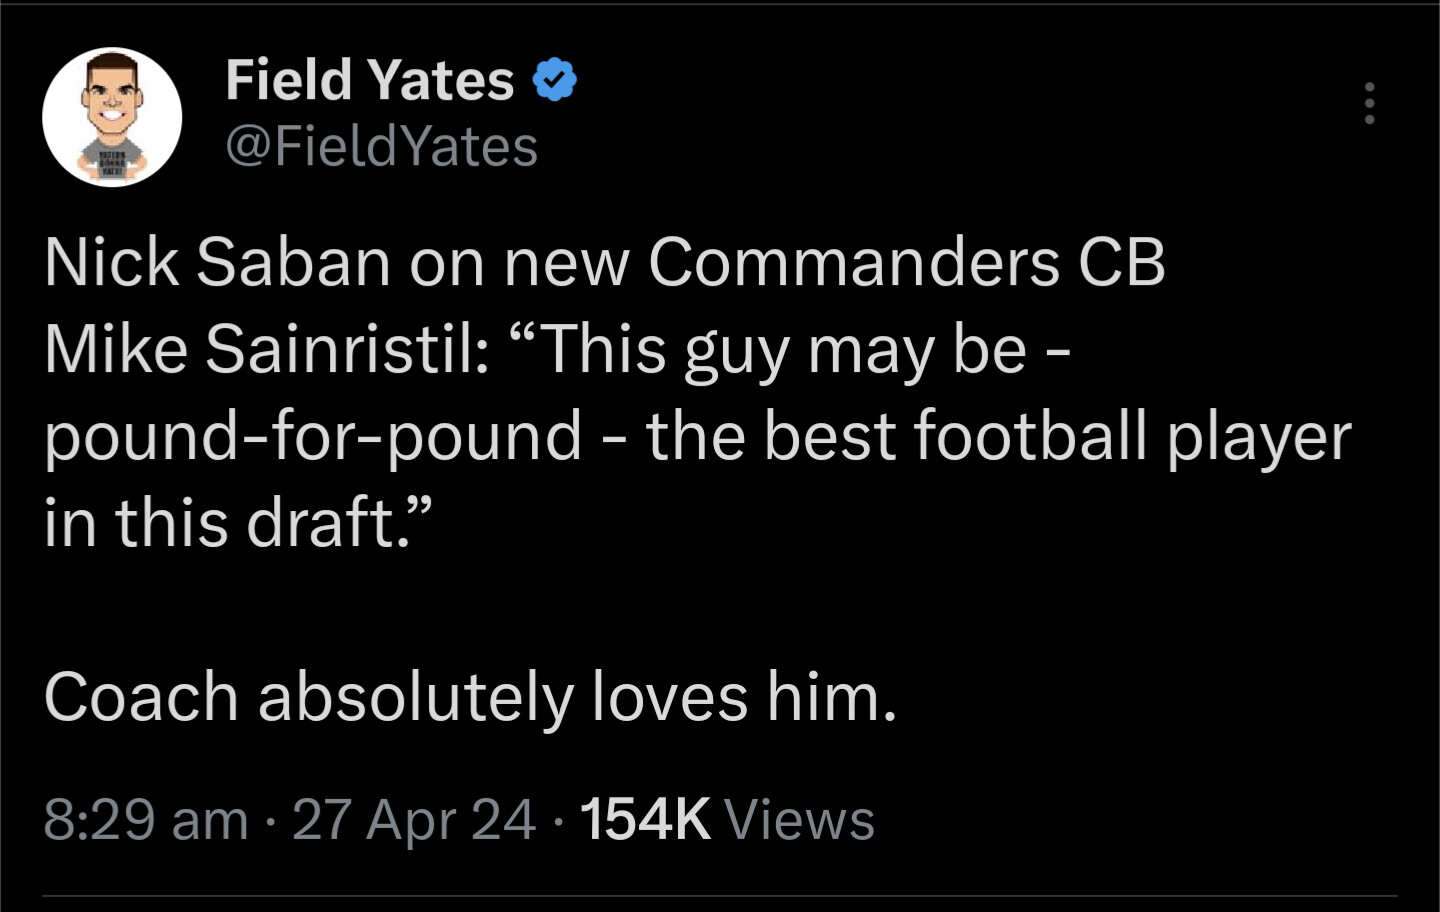Click the word 'new' in the tweet
1440x912 pixels.
(x=566, y=263)
